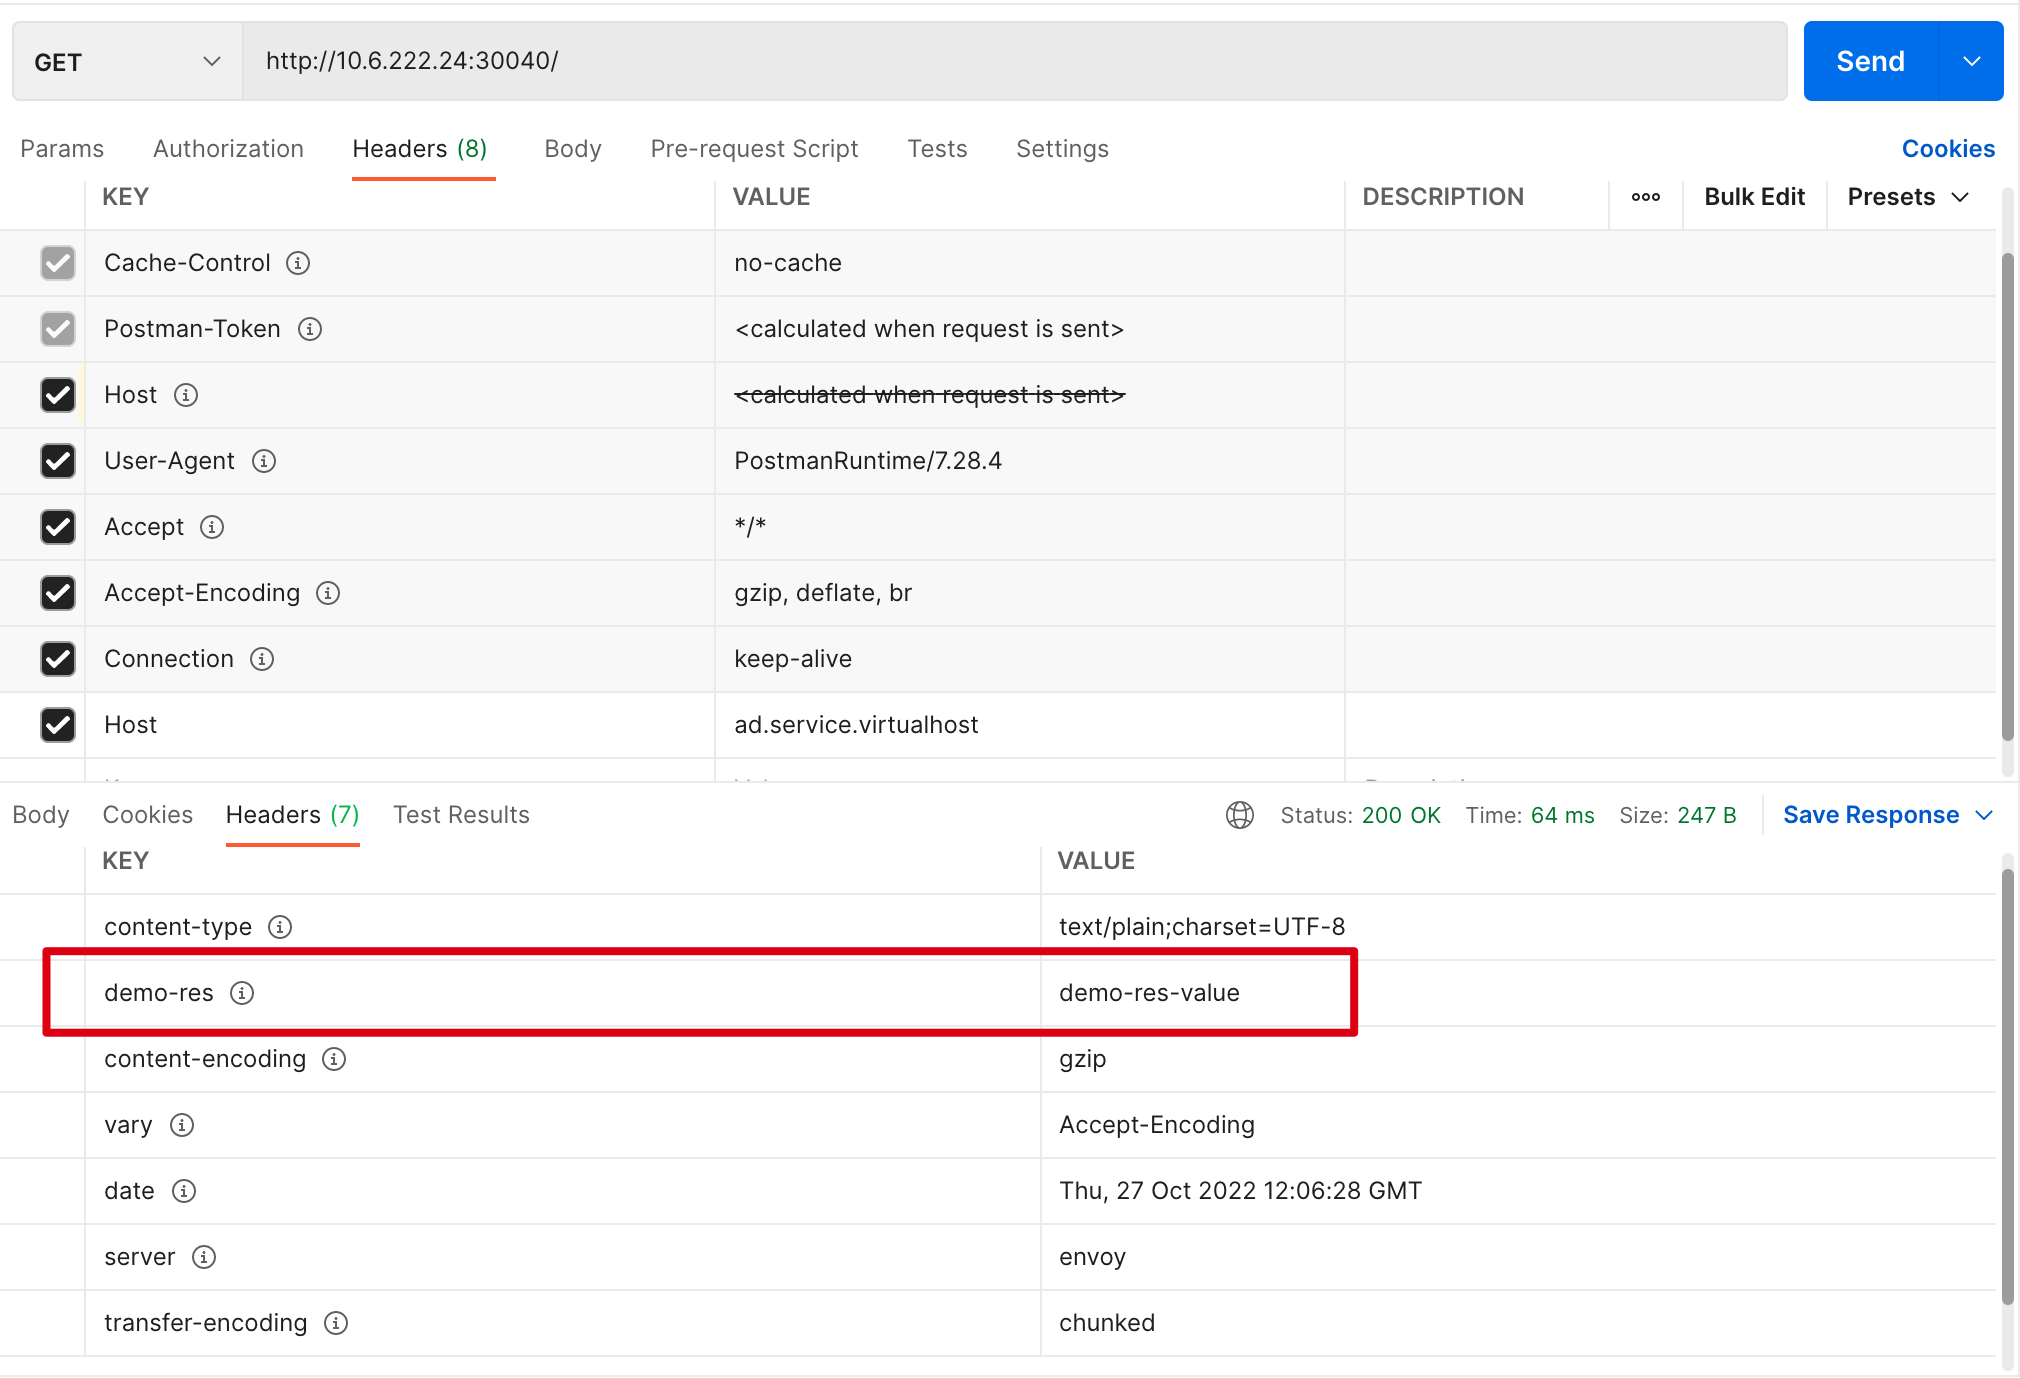The image size is (2020, 1378).
Task: Expand the Presets dropdown
Action: pyautogui.click(x=1908, y=197)
